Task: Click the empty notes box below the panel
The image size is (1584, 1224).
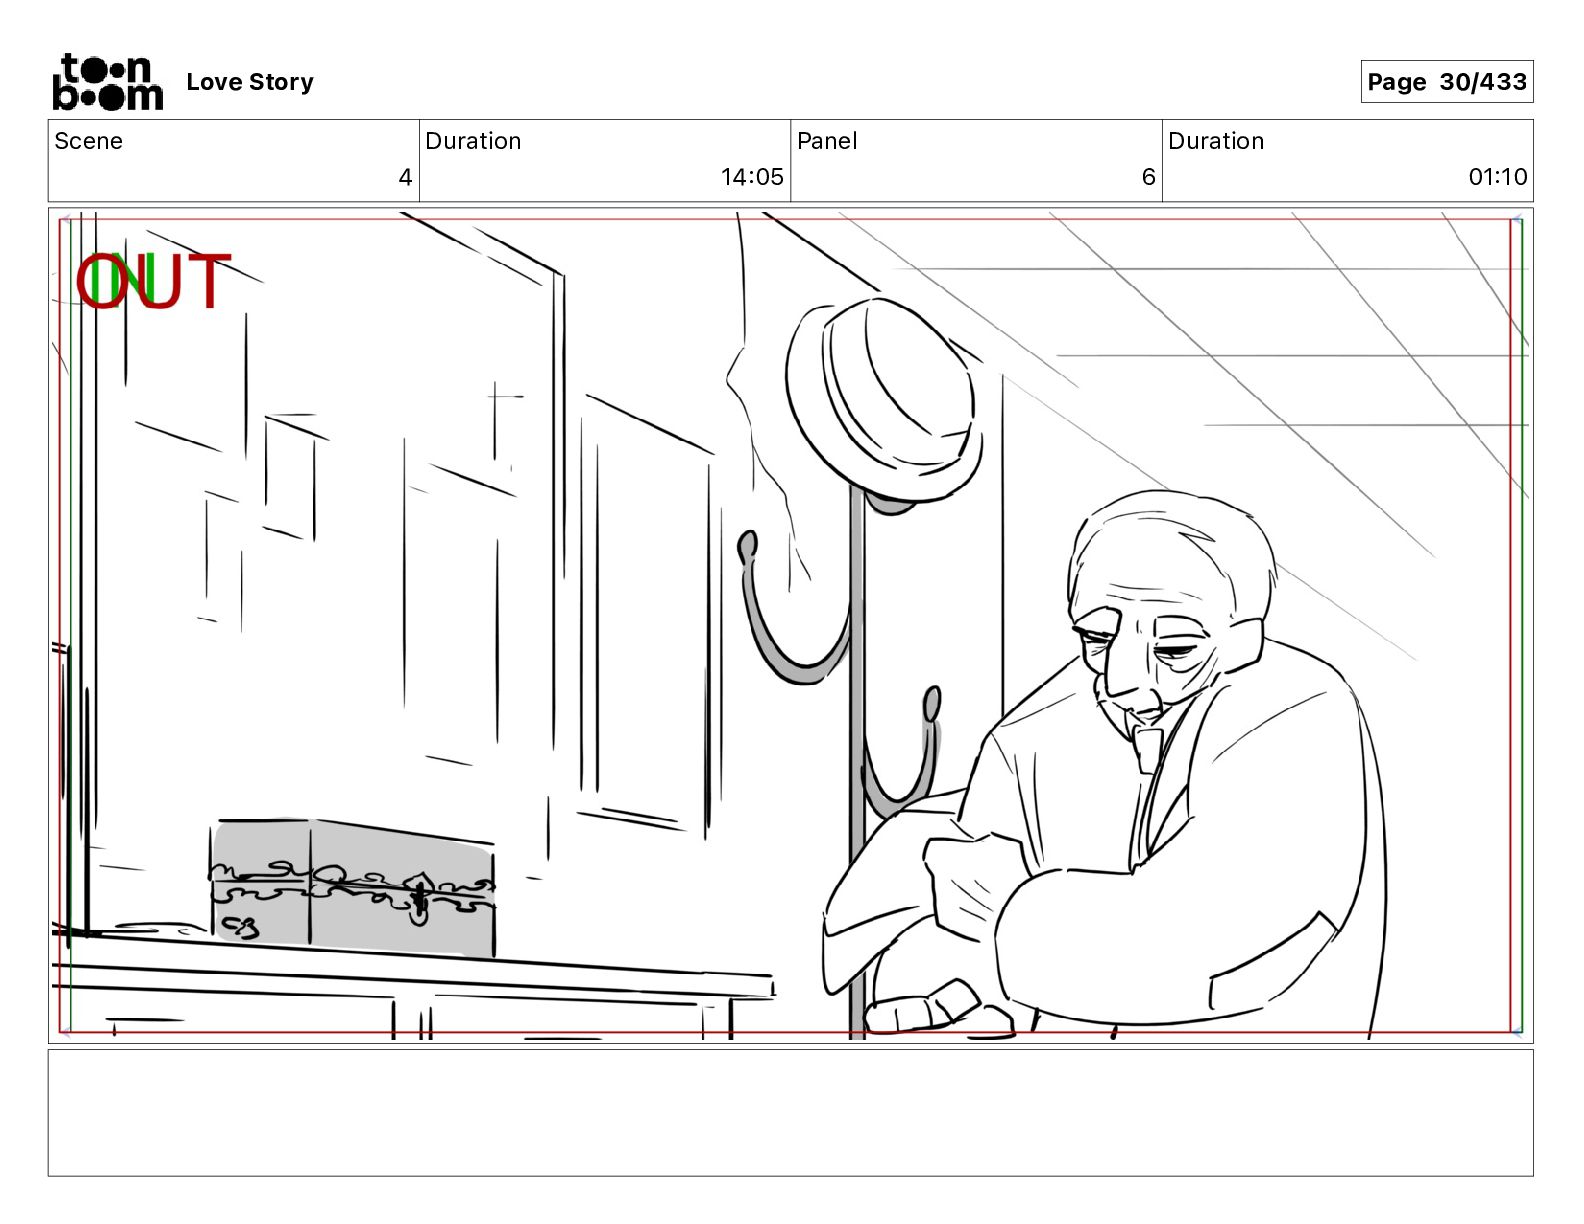Action: point(790,1112)
